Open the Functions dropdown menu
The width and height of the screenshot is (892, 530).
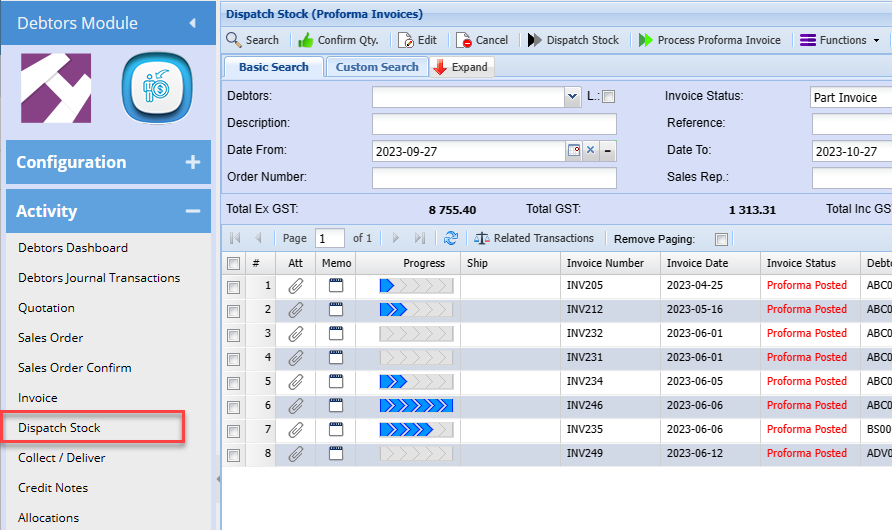840,40
